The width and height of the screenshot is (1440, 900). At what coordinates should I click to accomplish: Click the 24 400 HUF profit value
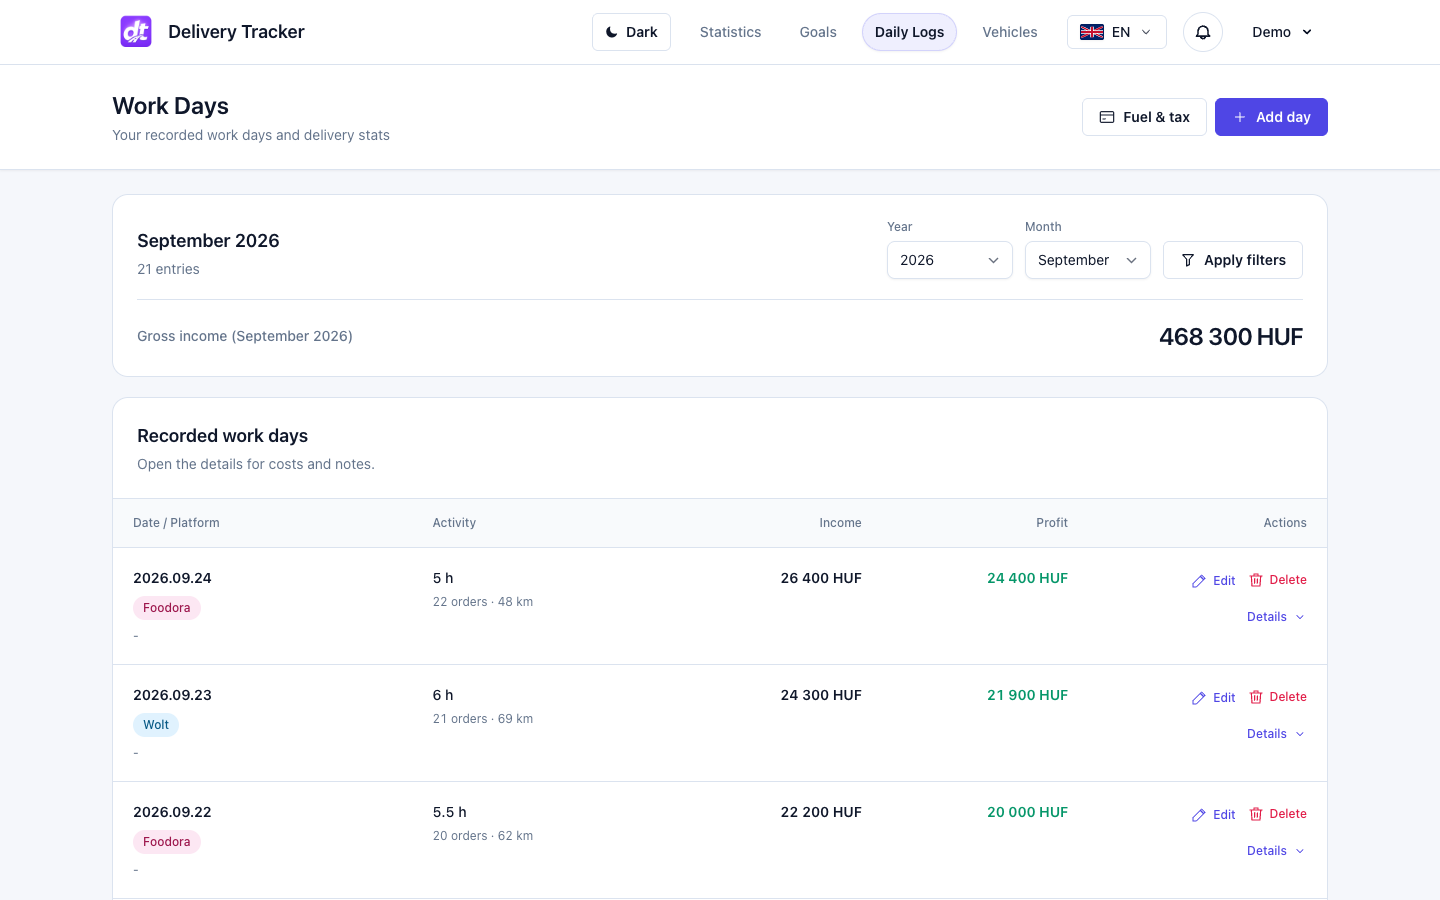pyautogui.click(x=1027, y=578)
